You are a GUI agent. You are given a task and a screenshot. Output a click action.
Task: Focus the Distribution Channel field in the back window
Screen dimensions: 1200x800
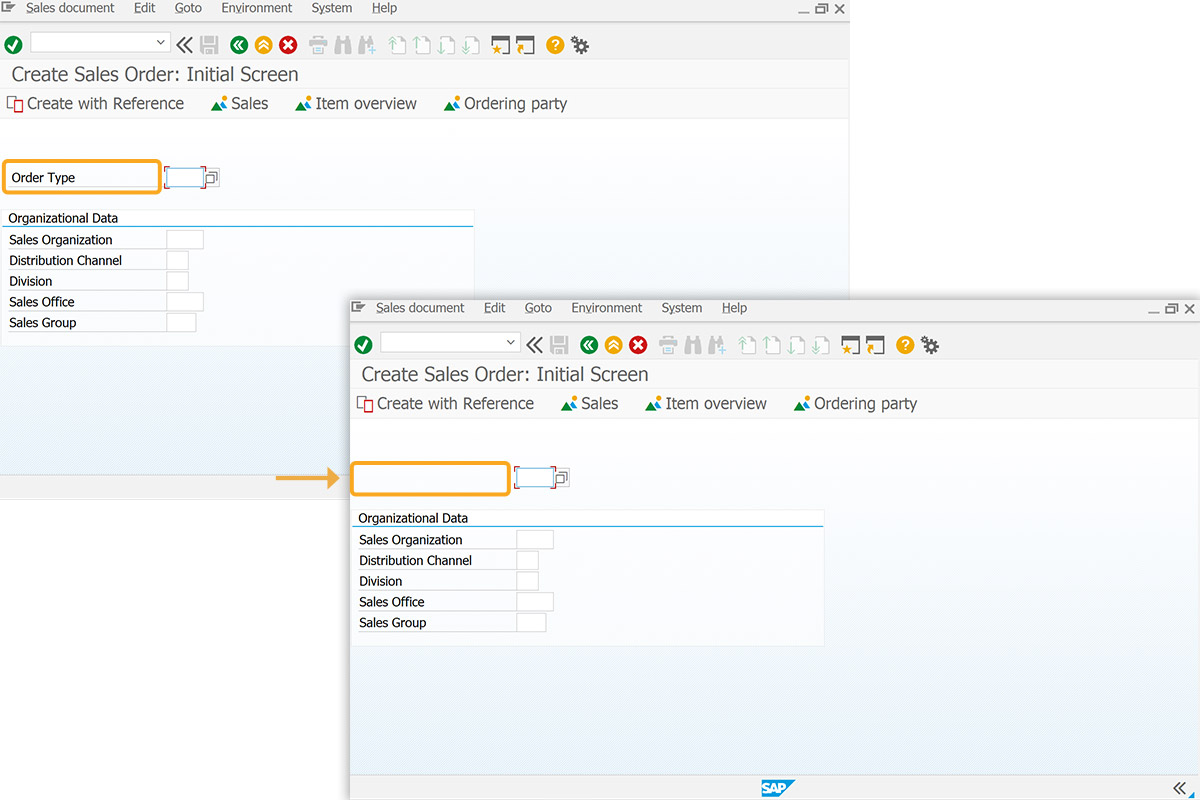[x=177, y=260]
